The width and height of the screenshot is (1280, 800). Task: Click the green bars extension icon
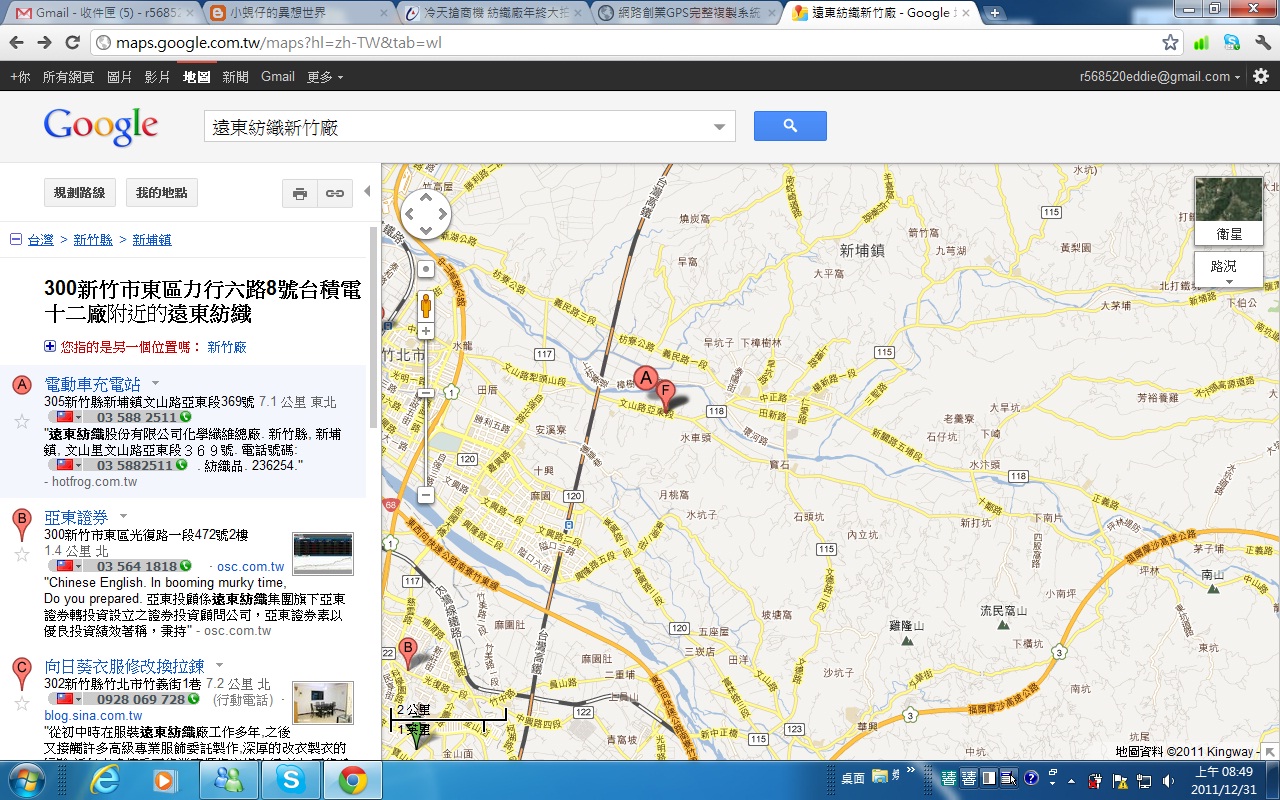[1201, 43]
